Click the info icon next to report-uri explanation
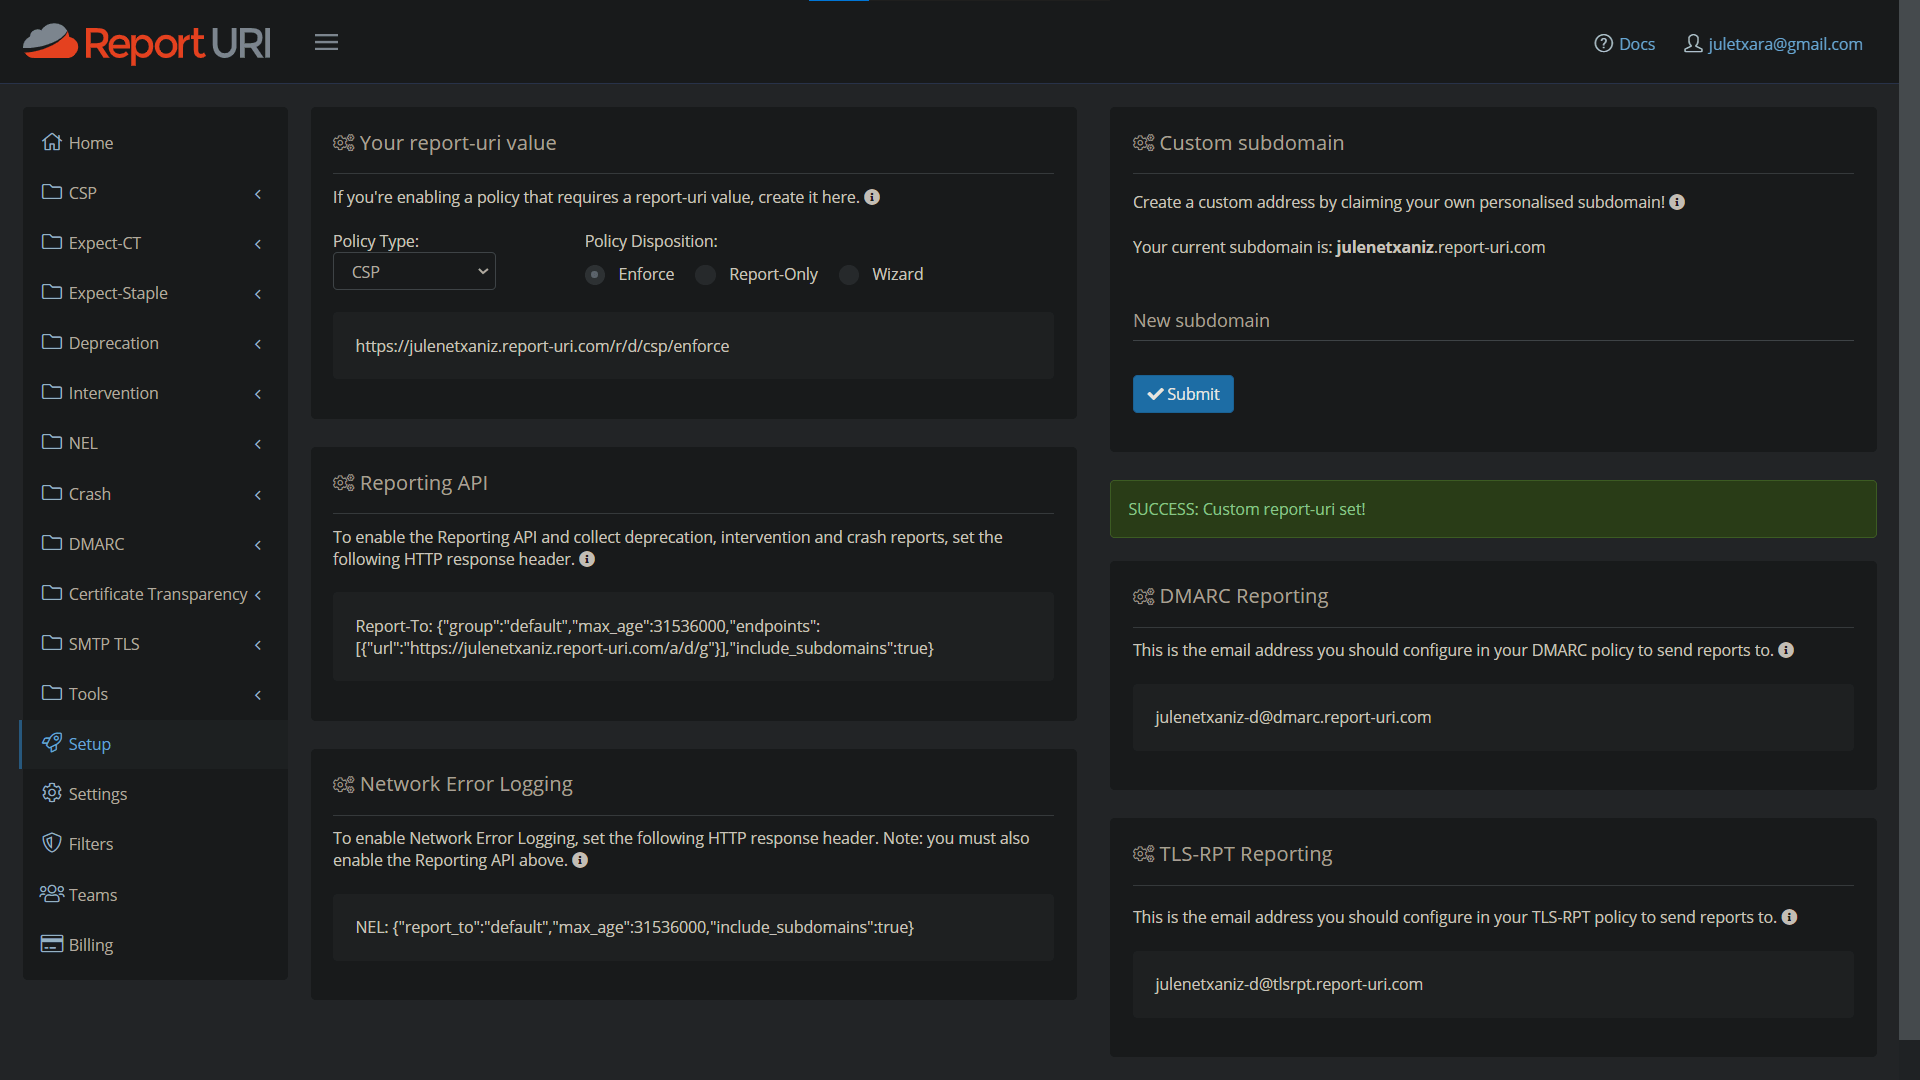 click(x=872, y=197)
